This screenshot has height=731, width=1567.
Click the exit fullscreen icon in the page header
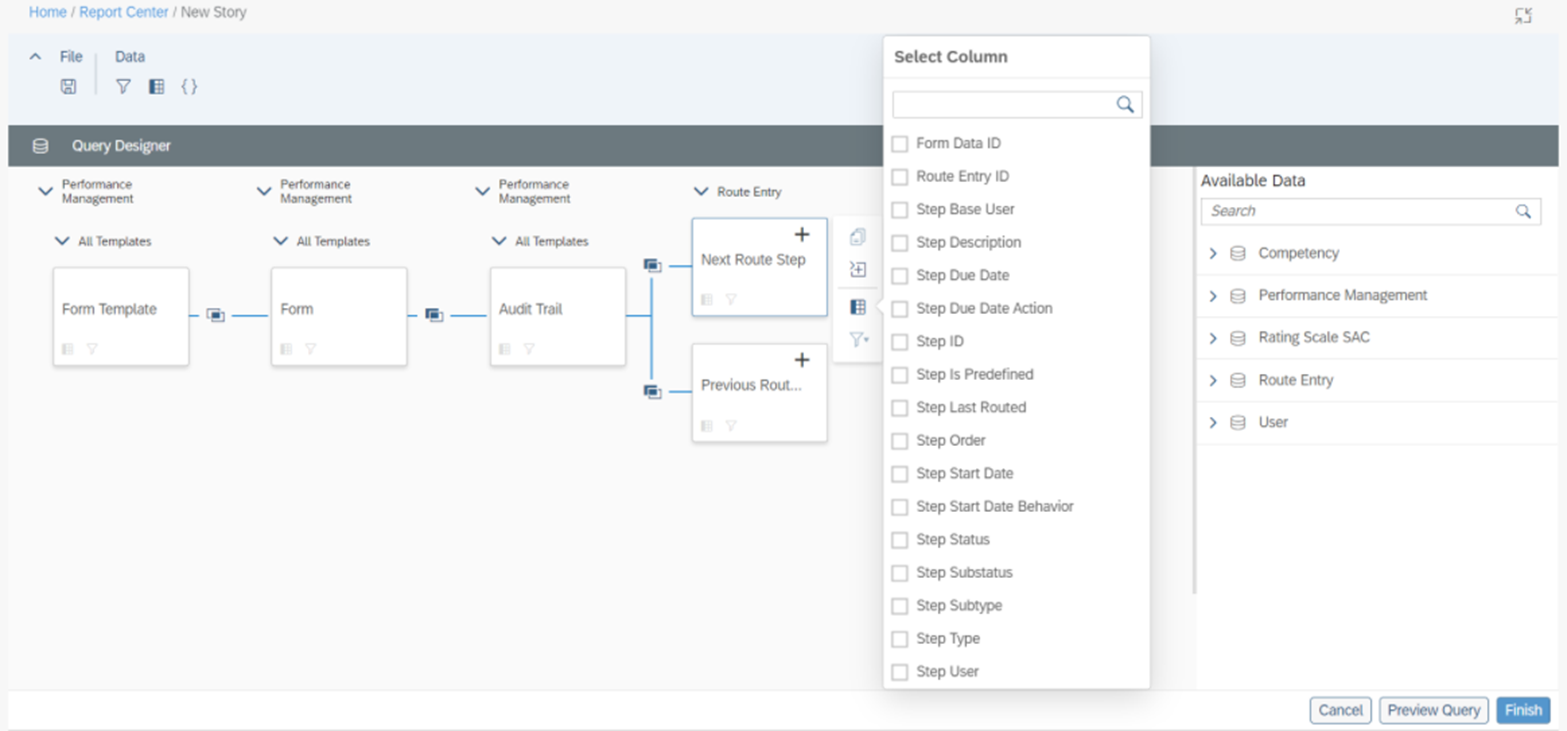(1523, 15)
